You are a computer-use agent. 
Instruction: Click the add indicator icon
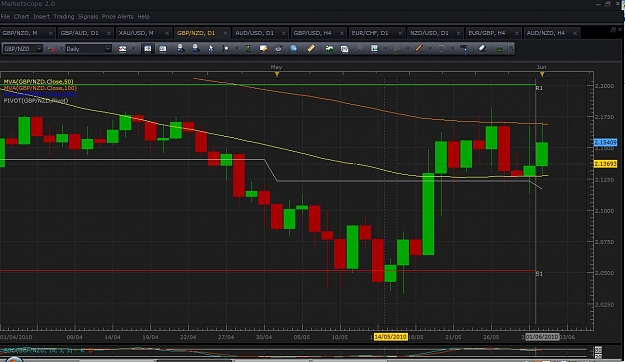pyautogui.click(x=329, y=48)
